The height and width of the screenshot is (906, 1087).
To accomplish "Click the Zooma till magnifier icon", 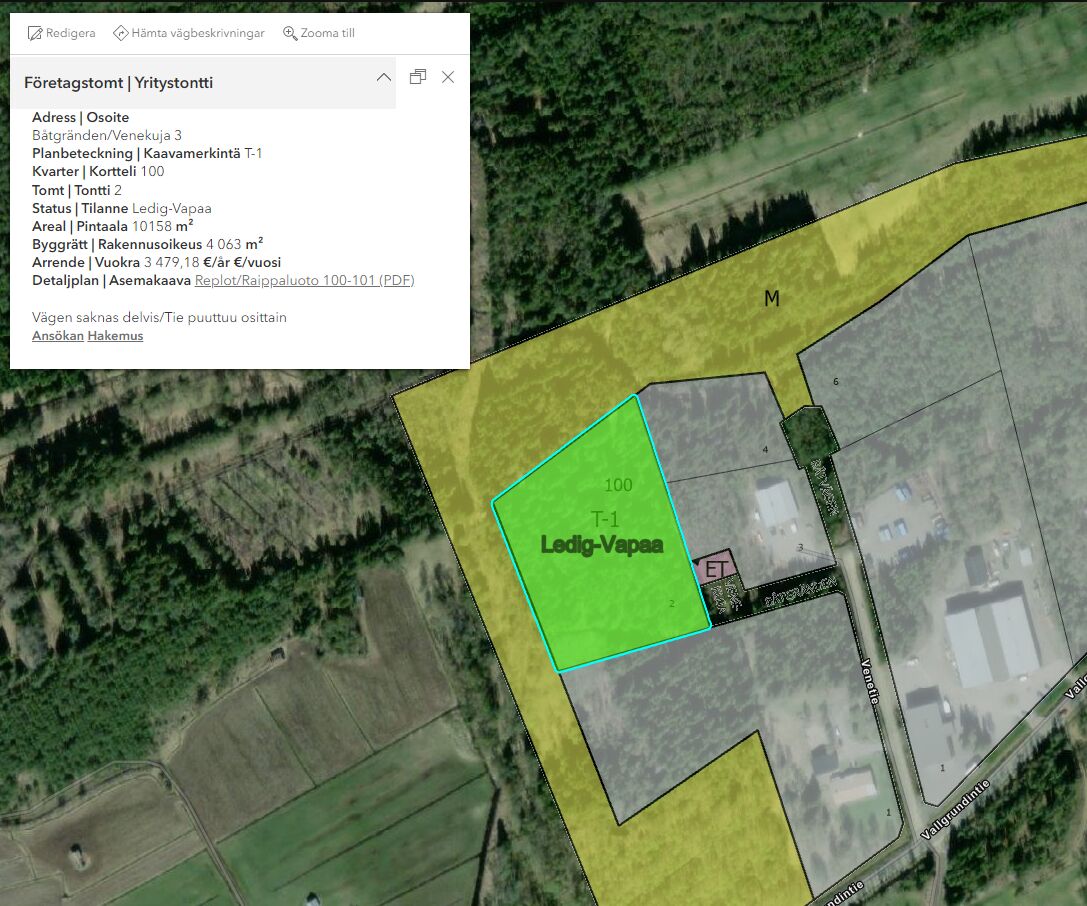I will point(291,33).
